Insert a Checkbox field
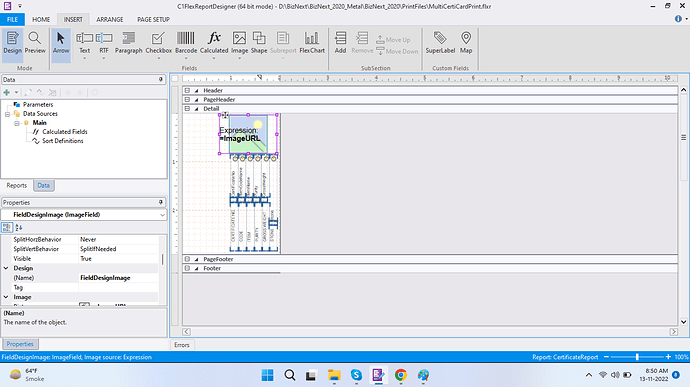This screenshot has width=690, height=387. [158, 43]
